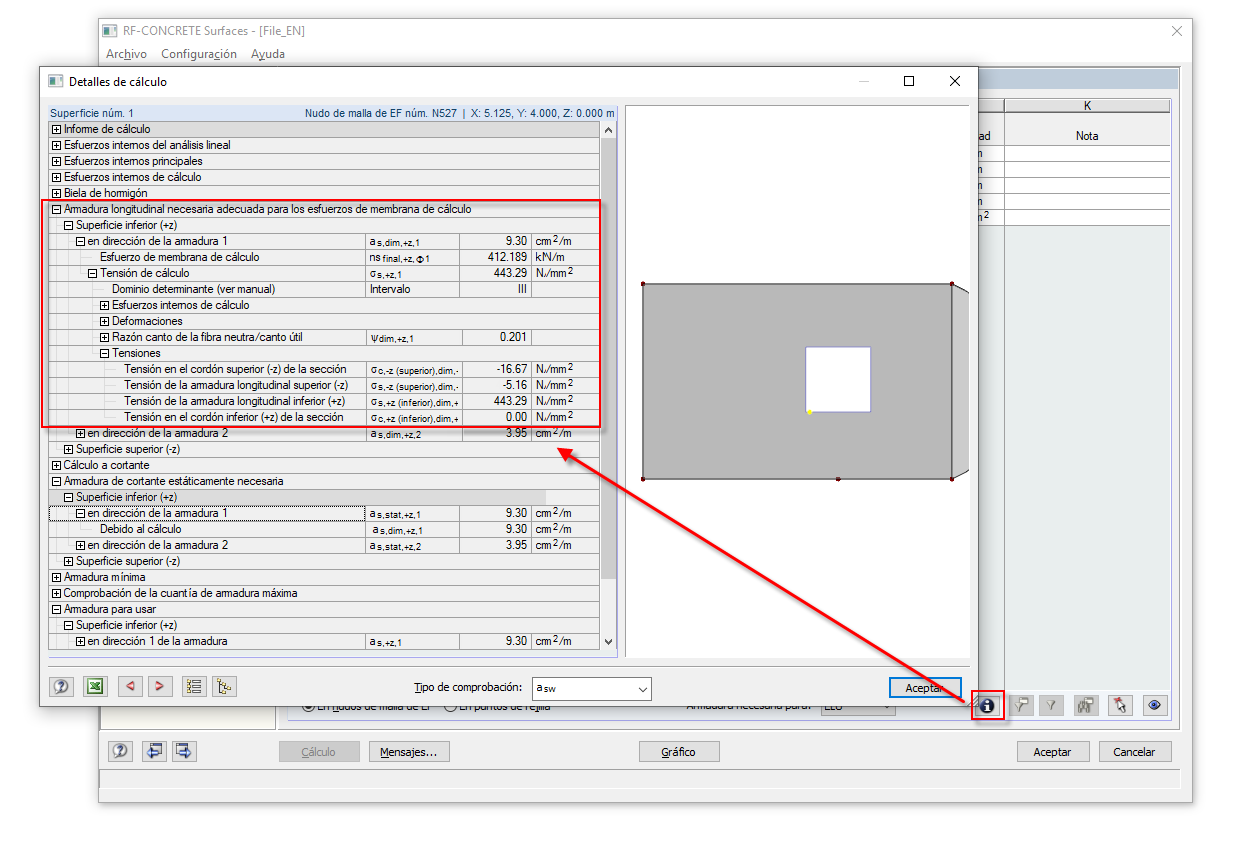
Task: Expand 'Comprobación de la cuantía de armadura máxima'
Action: 56,593
